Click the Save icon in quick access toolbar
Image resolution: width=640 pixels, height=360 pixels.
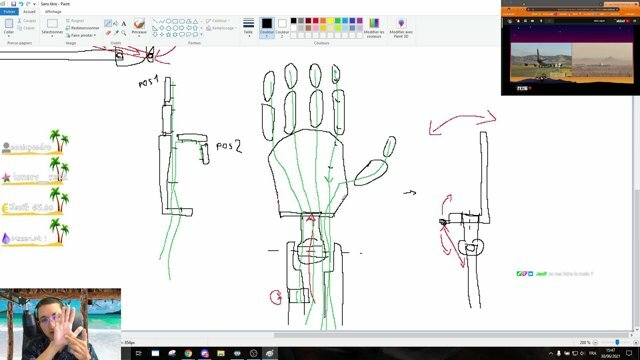[13, 4]
